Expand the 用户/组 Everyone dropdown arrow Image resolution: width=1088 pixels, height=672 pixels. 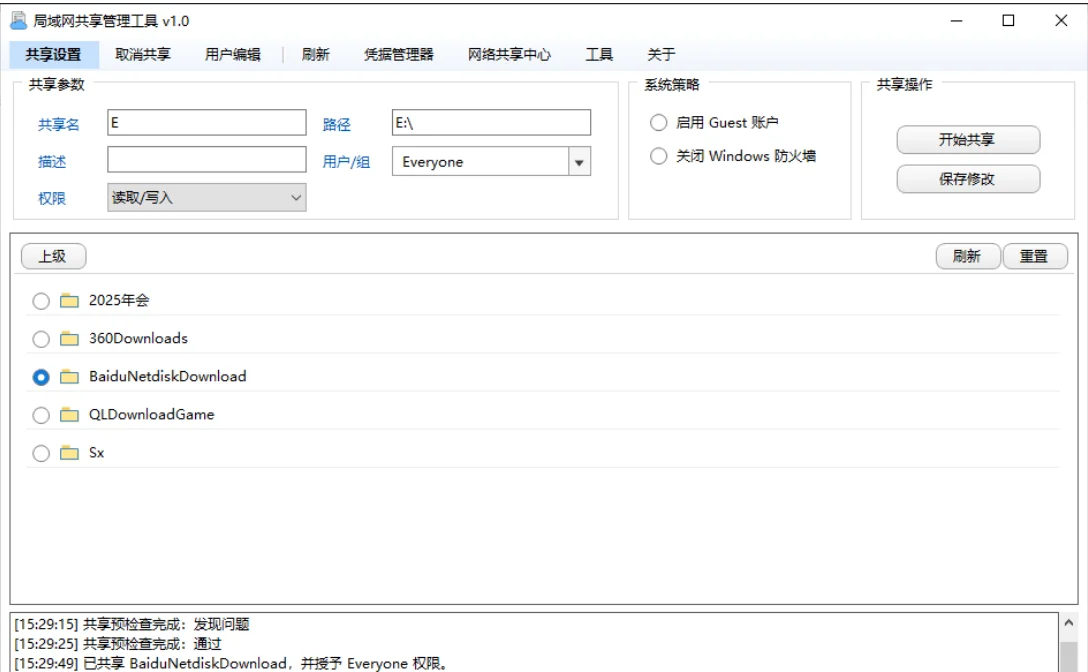click(579, 162)
